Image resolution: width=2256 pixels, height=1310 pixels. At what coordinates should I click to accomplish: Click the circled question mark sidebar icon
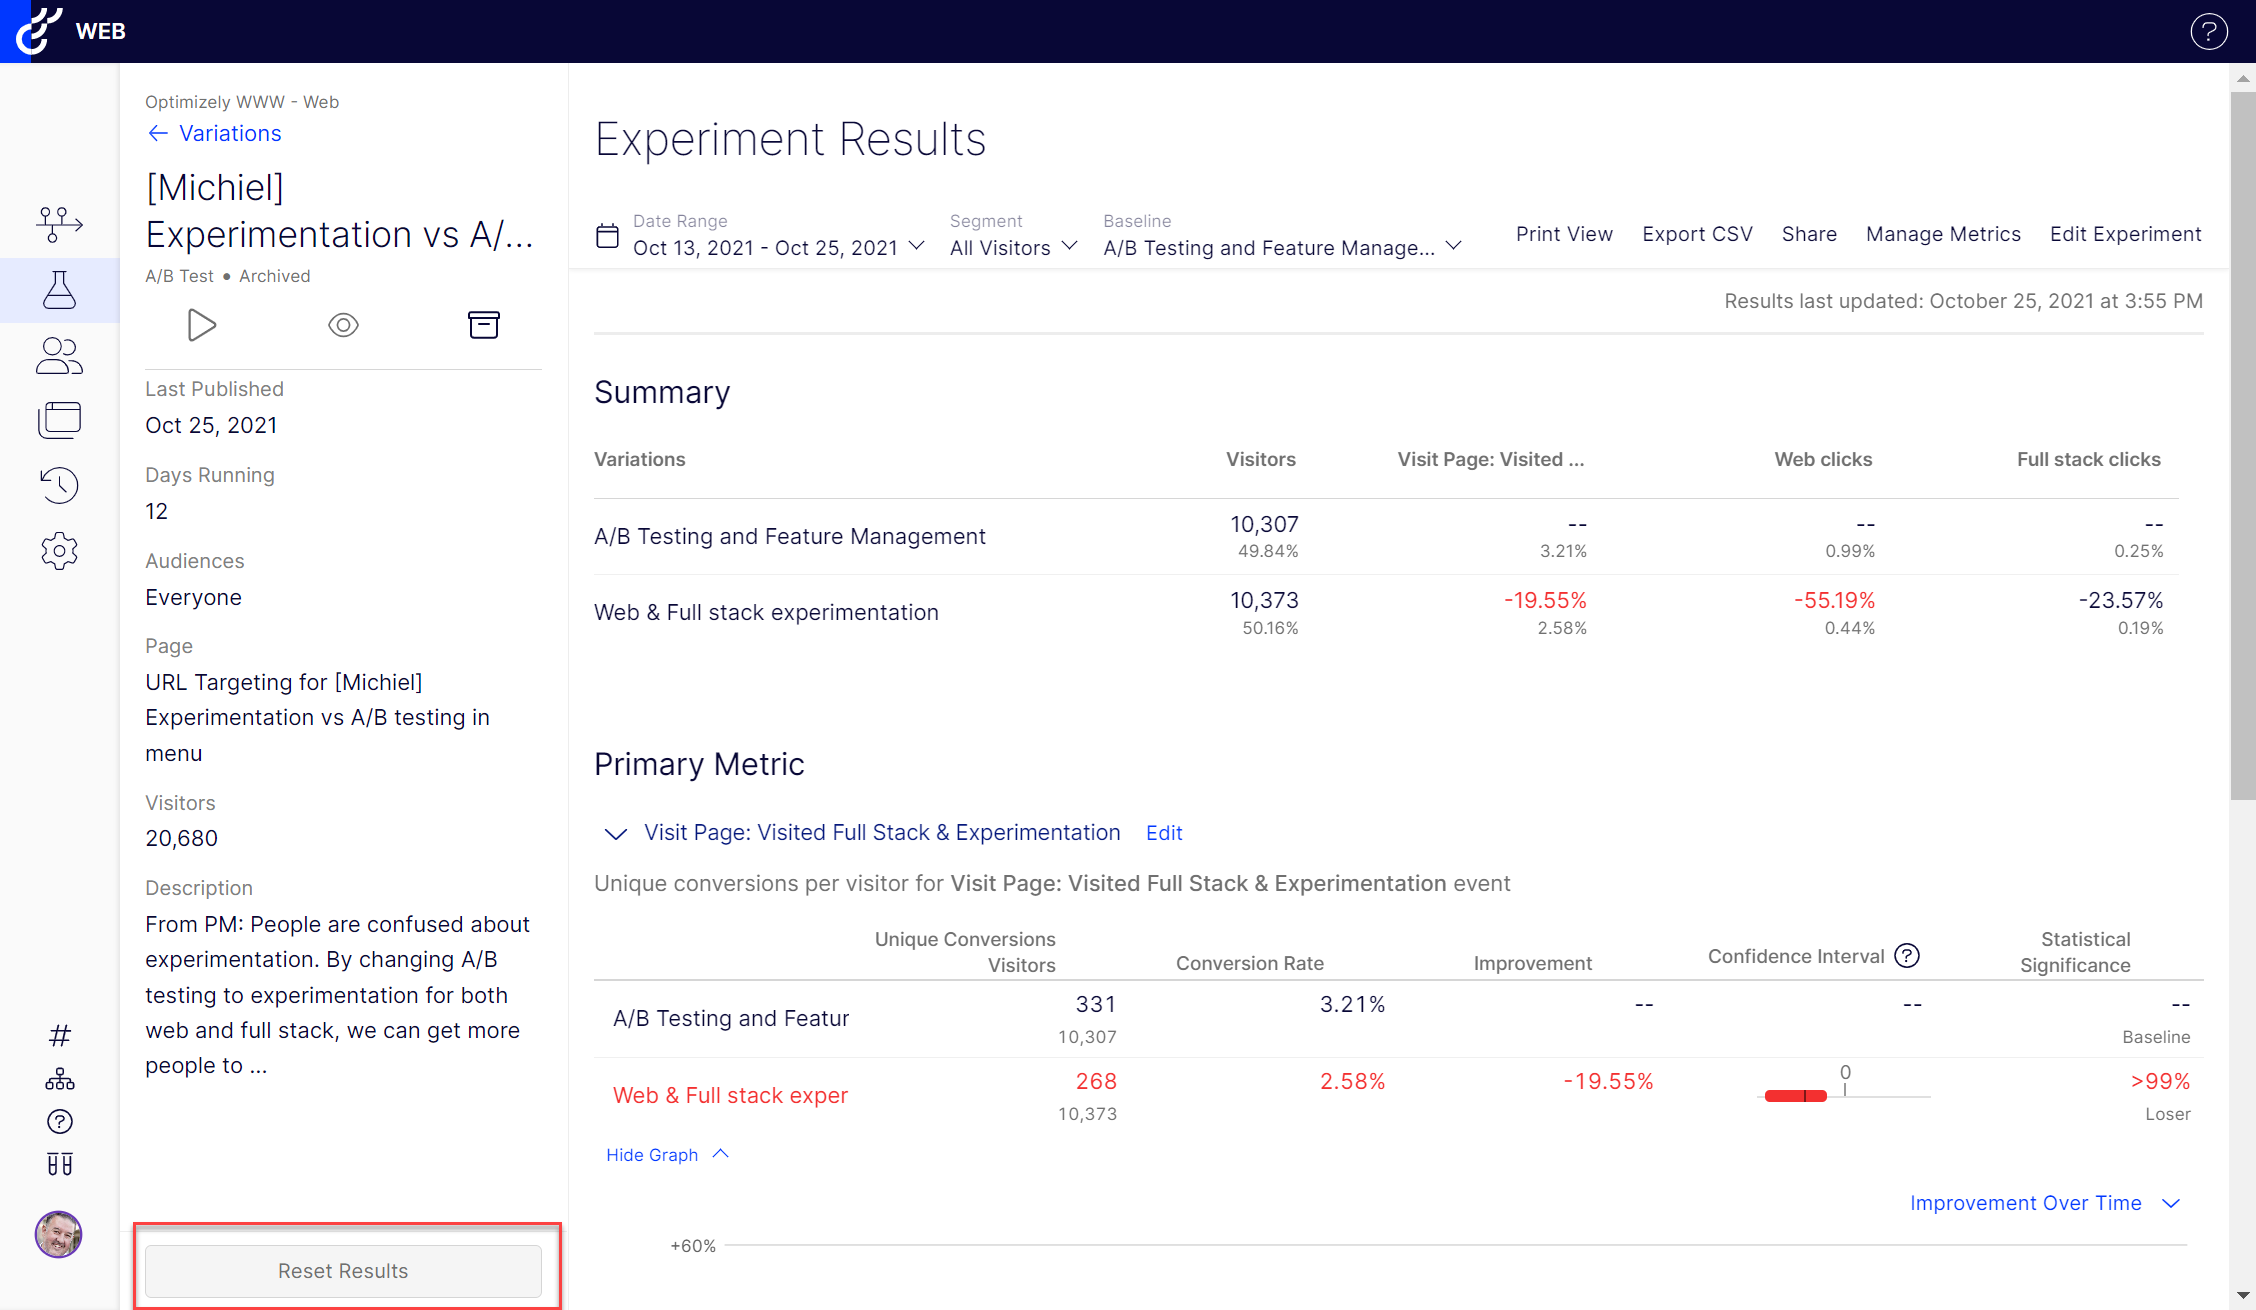pos(59,1122)
